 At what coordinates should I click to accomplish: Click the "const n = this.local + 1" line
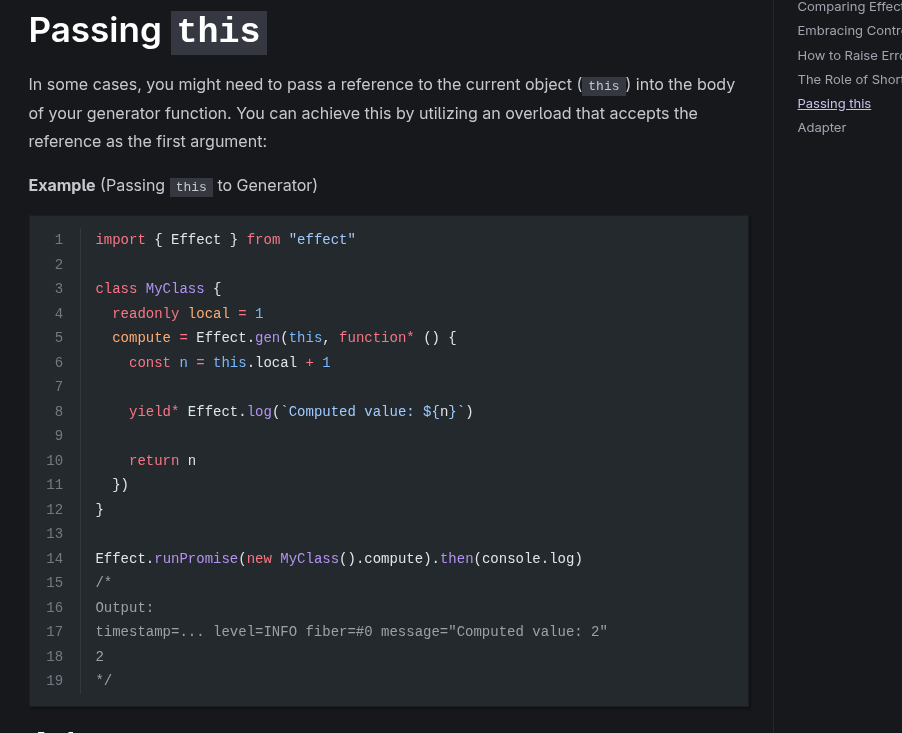pyautogui.click(x=229, y=363)
